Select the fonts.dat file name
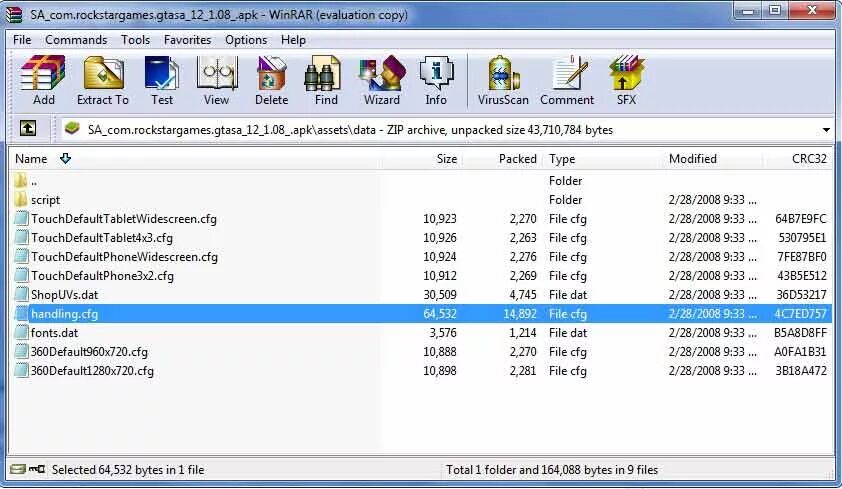This screenshot has height=489, width=842. (x=54, y=333)
